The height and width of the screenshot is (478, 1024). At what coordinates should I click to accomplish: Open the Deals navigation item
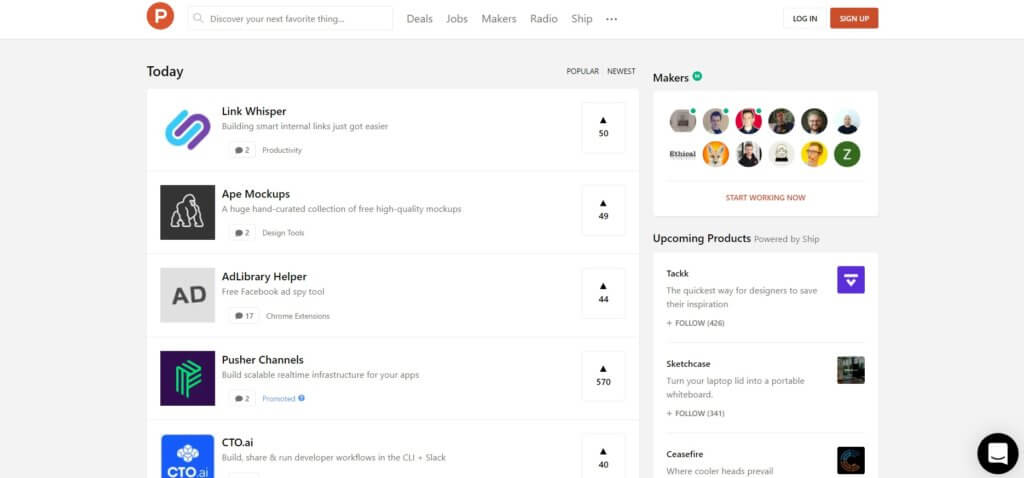pyautogui.click(x=419, y=19)
